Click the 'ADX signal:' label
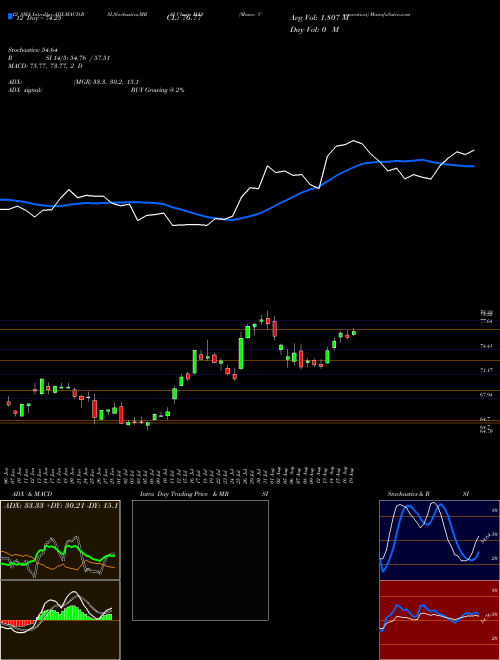Viewport: 500px width, 660px height. pyautogui.click(x=25, y=90)
